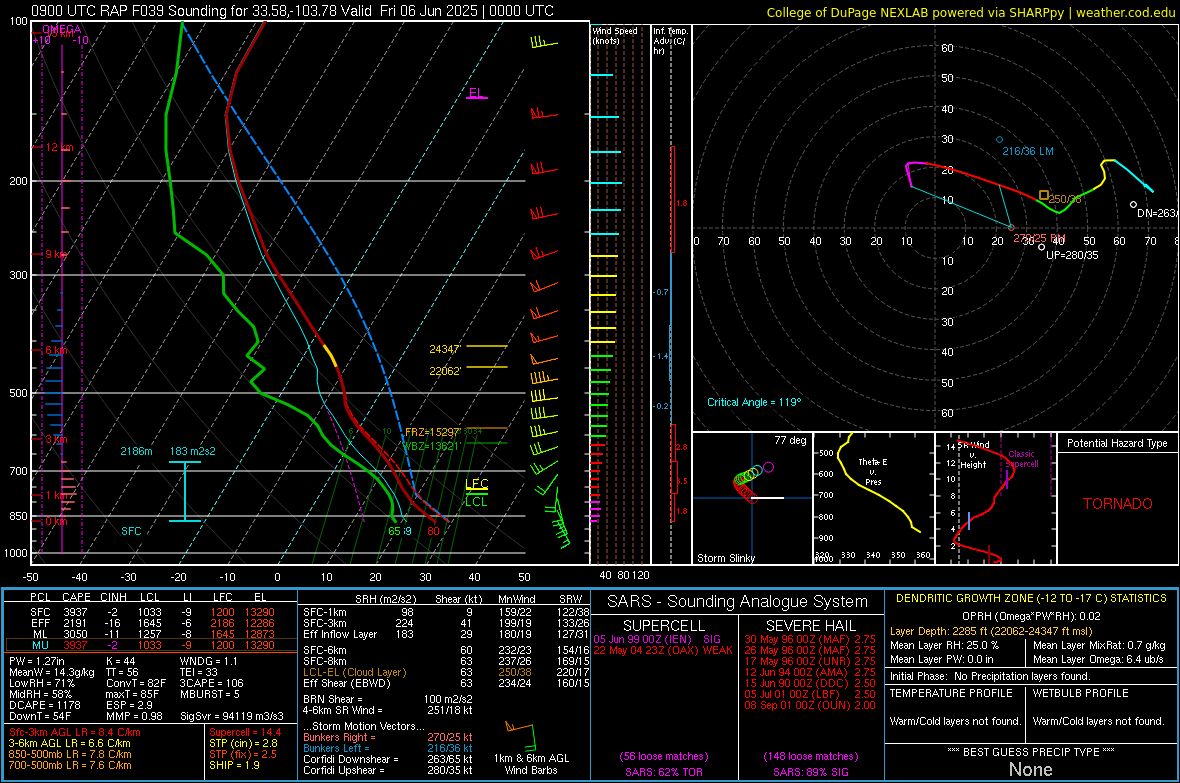Click the "SARS - Sounding Analogue System" heading
Viewport: 1180px width, 783px height.
point(738,602)
